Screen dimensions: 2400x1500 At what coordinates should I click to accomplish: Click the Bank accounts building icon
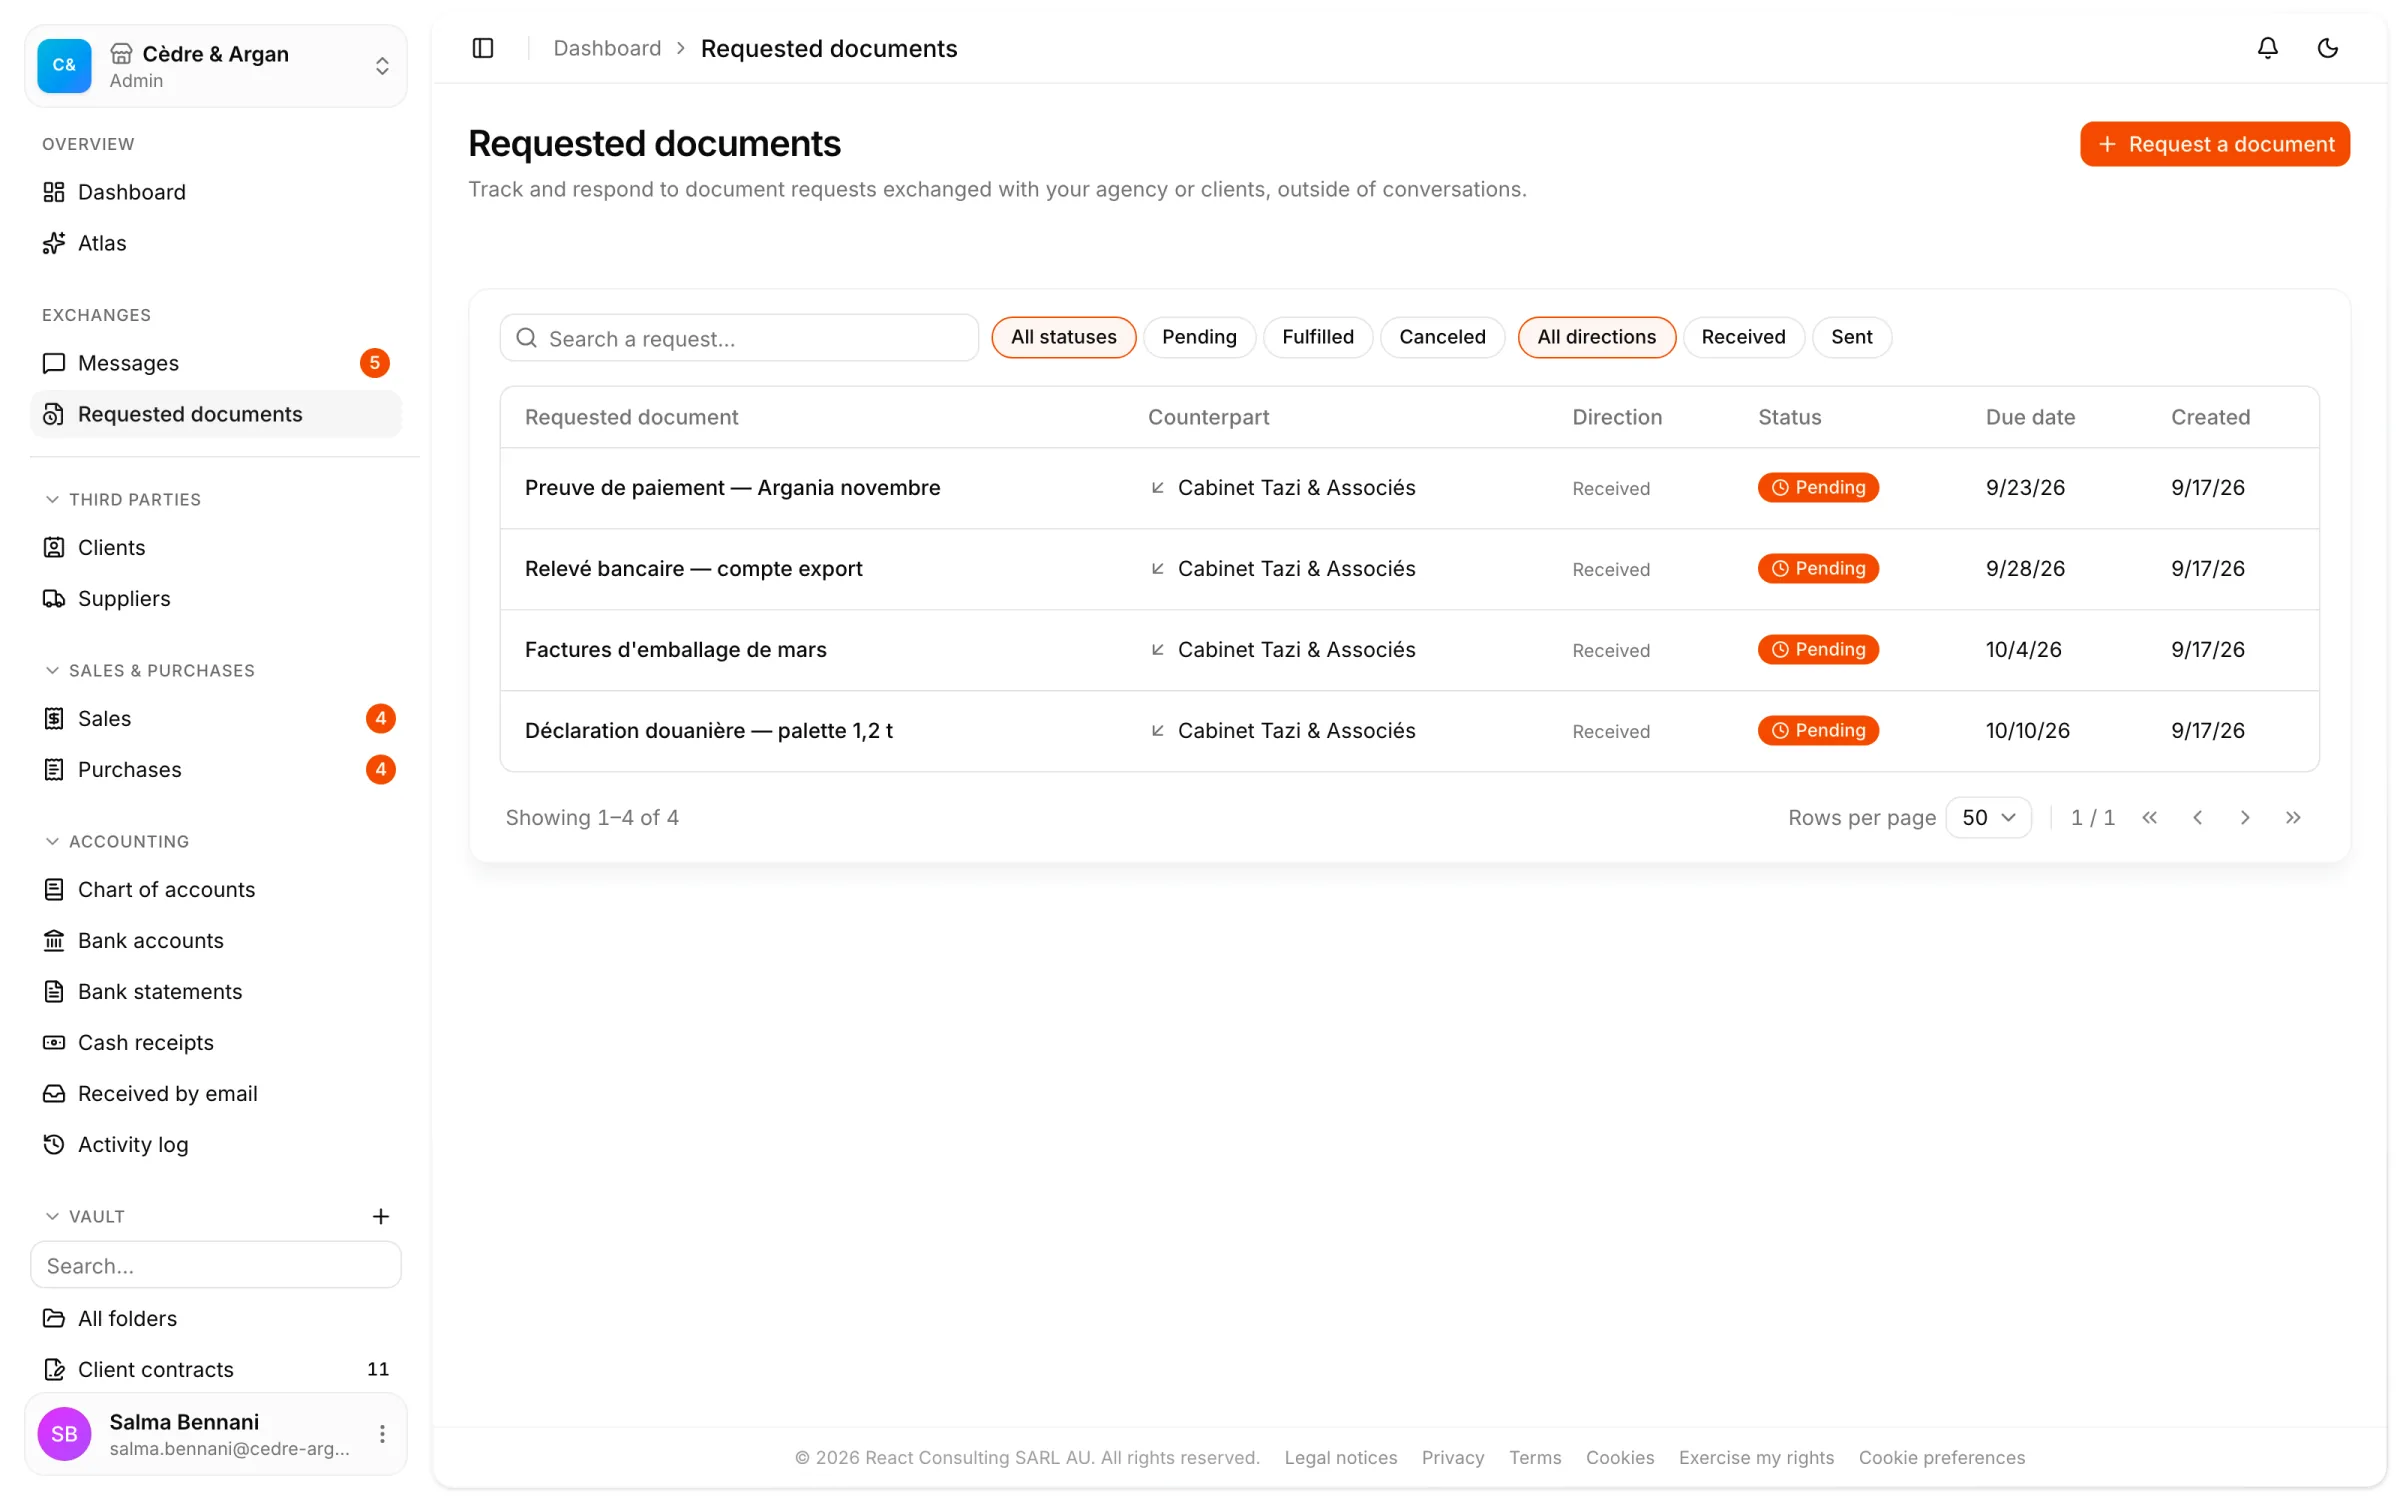[54, 940]
